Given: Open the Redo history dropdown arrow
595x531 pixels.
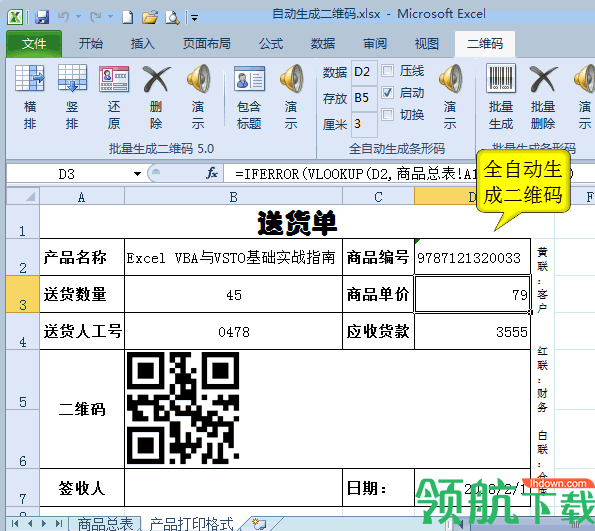Looking at the screenshot, I should coord(110,17).
